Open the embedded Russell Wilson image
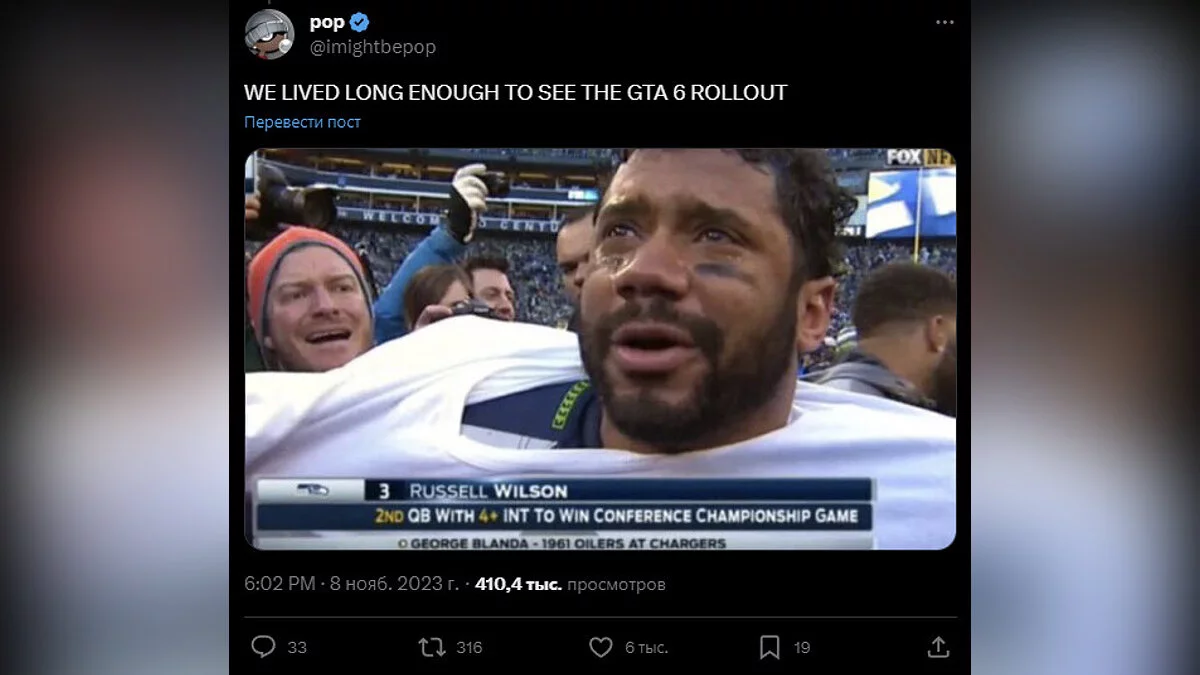The height and width of the screenshot is (675, 1200). click(600, 349)
